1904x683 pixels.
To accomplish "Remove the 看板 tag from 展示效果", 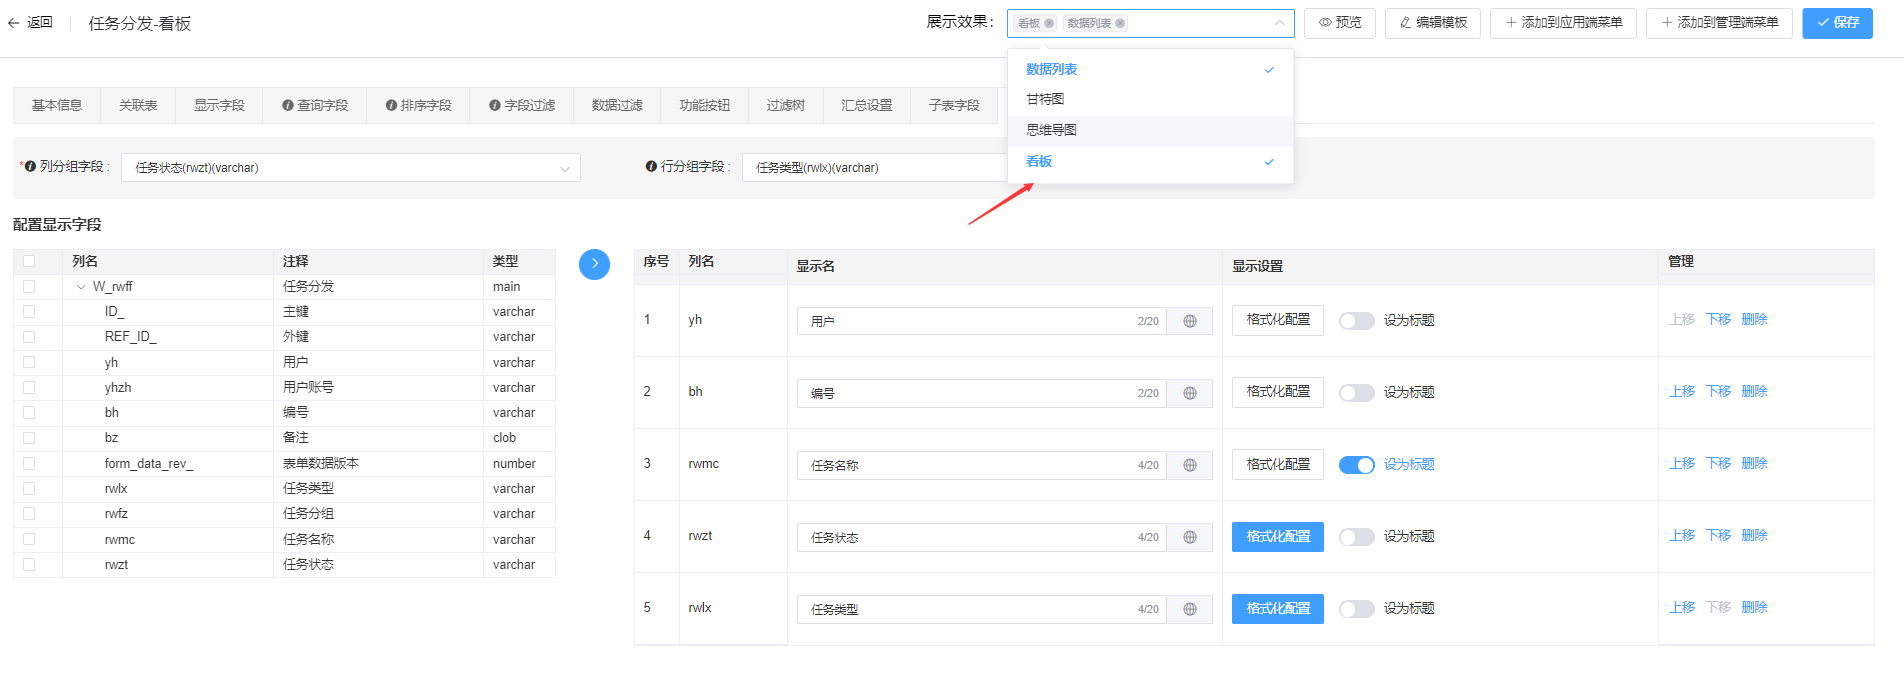I will tap(1049, 23).
